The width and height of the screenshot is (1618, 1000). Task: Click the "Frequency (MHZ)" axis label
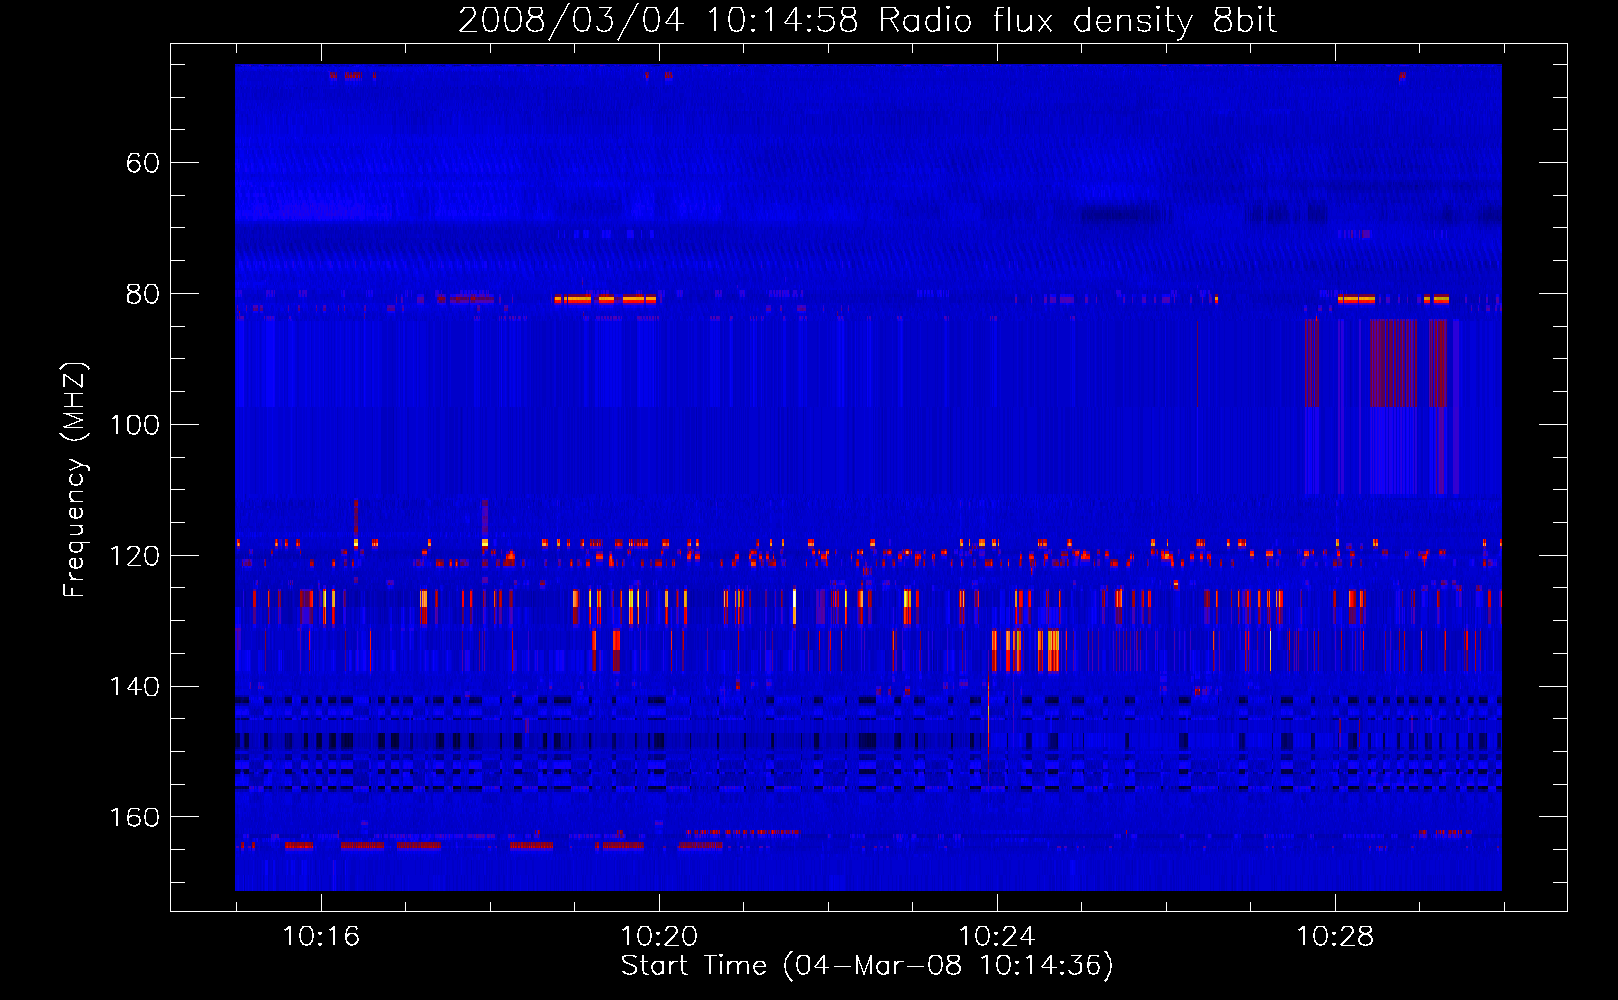(x=75, y=480)
